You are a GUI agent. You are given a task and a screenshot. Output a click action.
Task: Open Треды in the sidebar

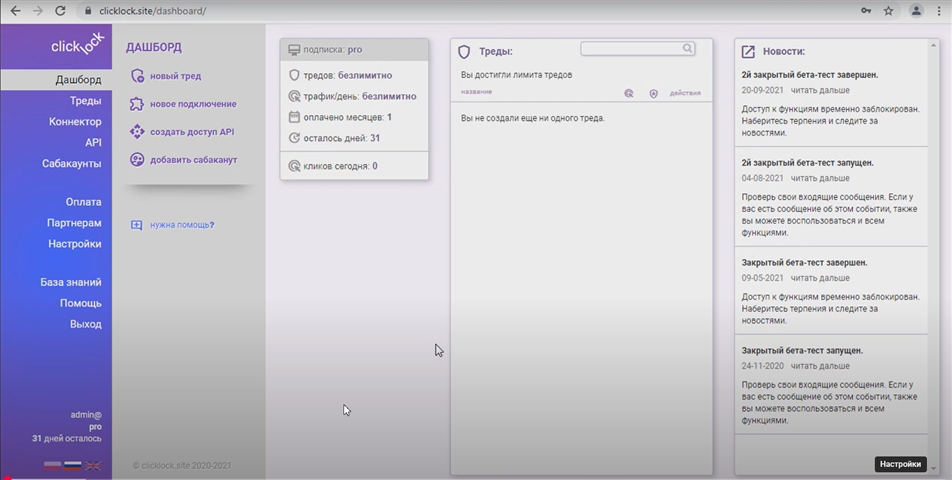85,101
